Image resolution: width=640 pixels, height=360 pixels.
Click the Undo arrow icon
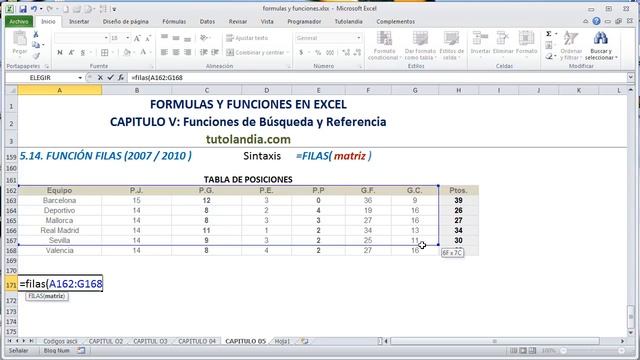(x=34, y=9)
